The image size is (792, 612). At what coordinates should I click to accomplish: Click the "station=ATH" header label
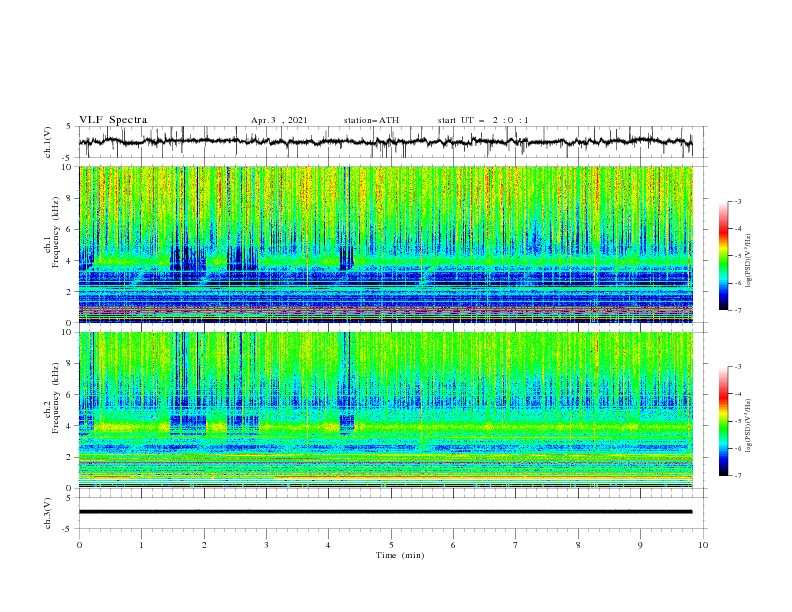[371, 120]
